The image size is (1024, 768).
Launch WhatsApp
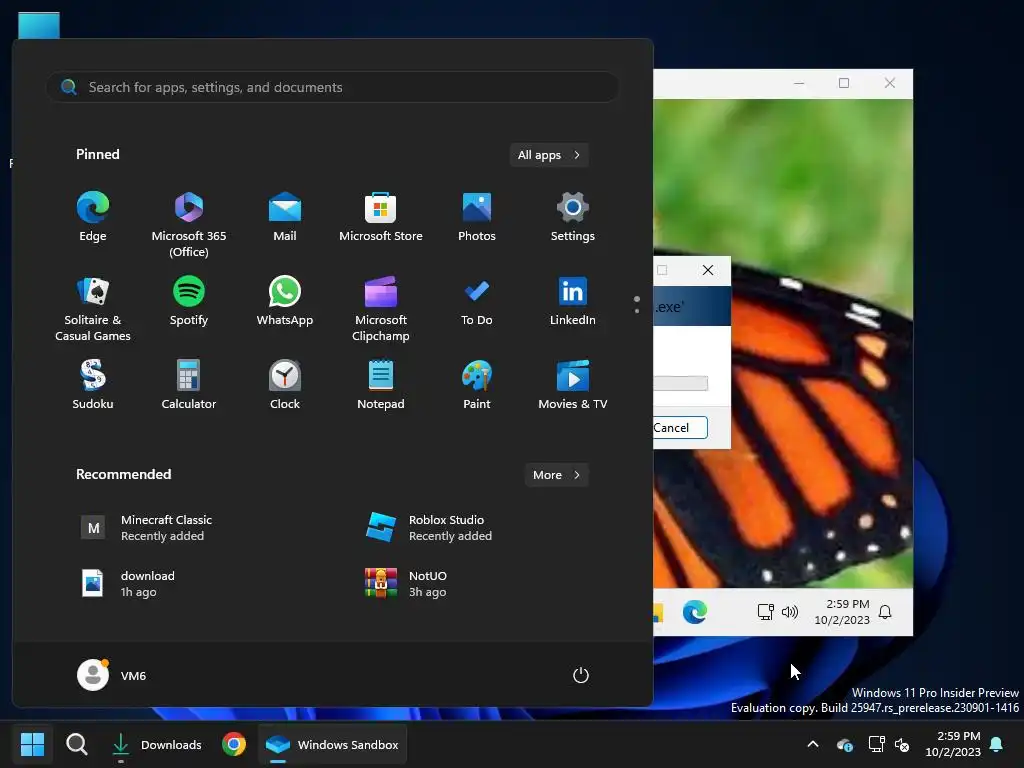click(285, 301)
